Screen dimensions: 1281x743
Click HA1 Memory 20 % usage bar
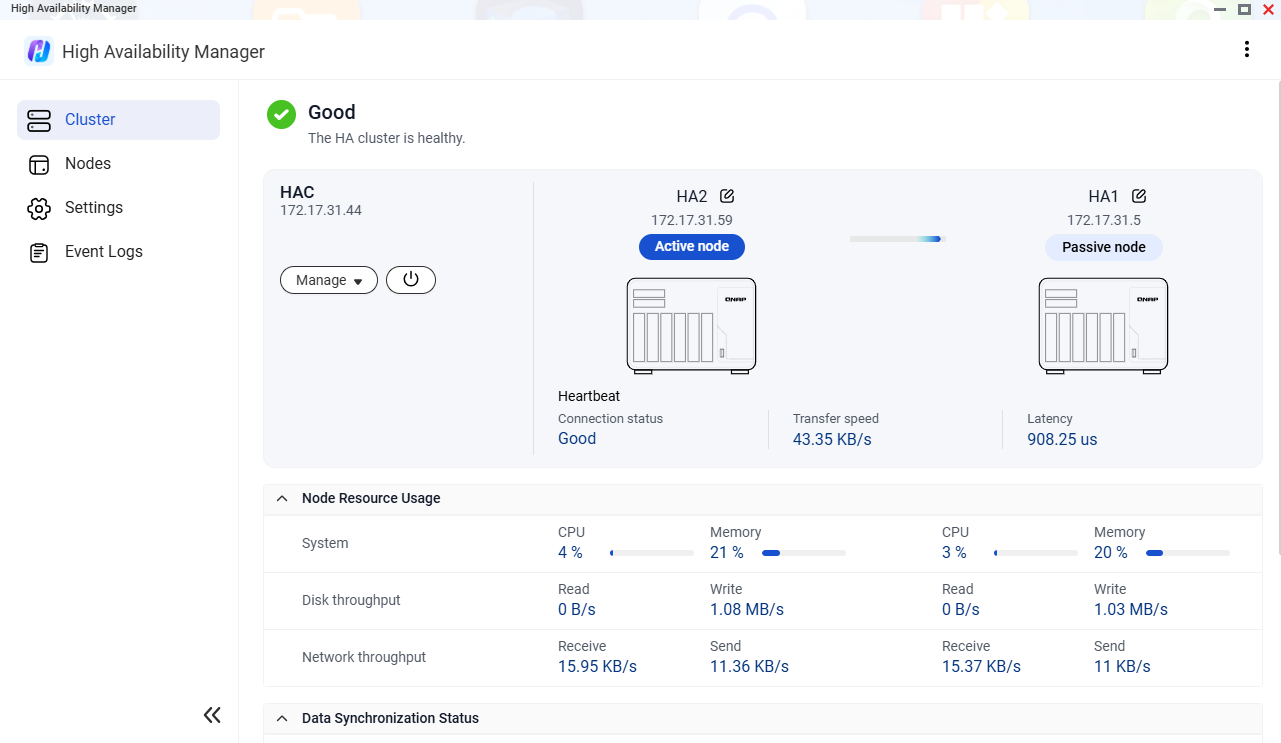[1187, 553]
